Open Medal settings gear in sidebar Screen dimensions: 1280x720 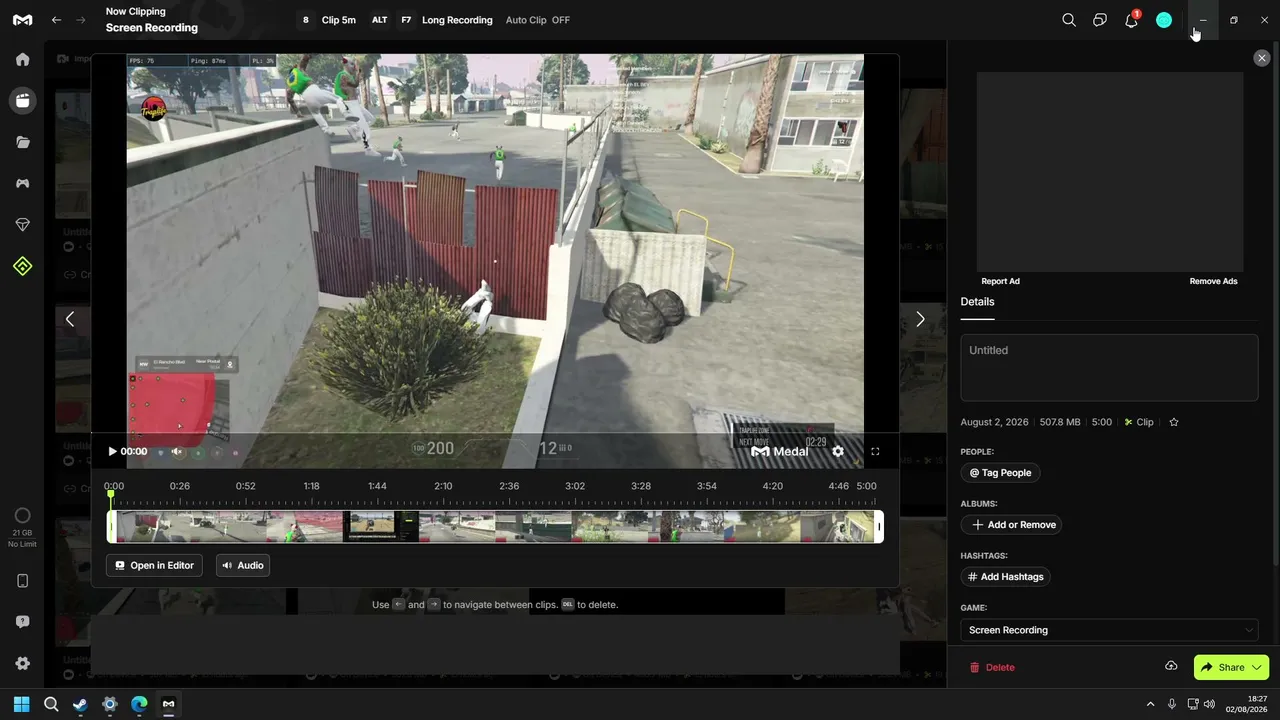coord(22,663)
